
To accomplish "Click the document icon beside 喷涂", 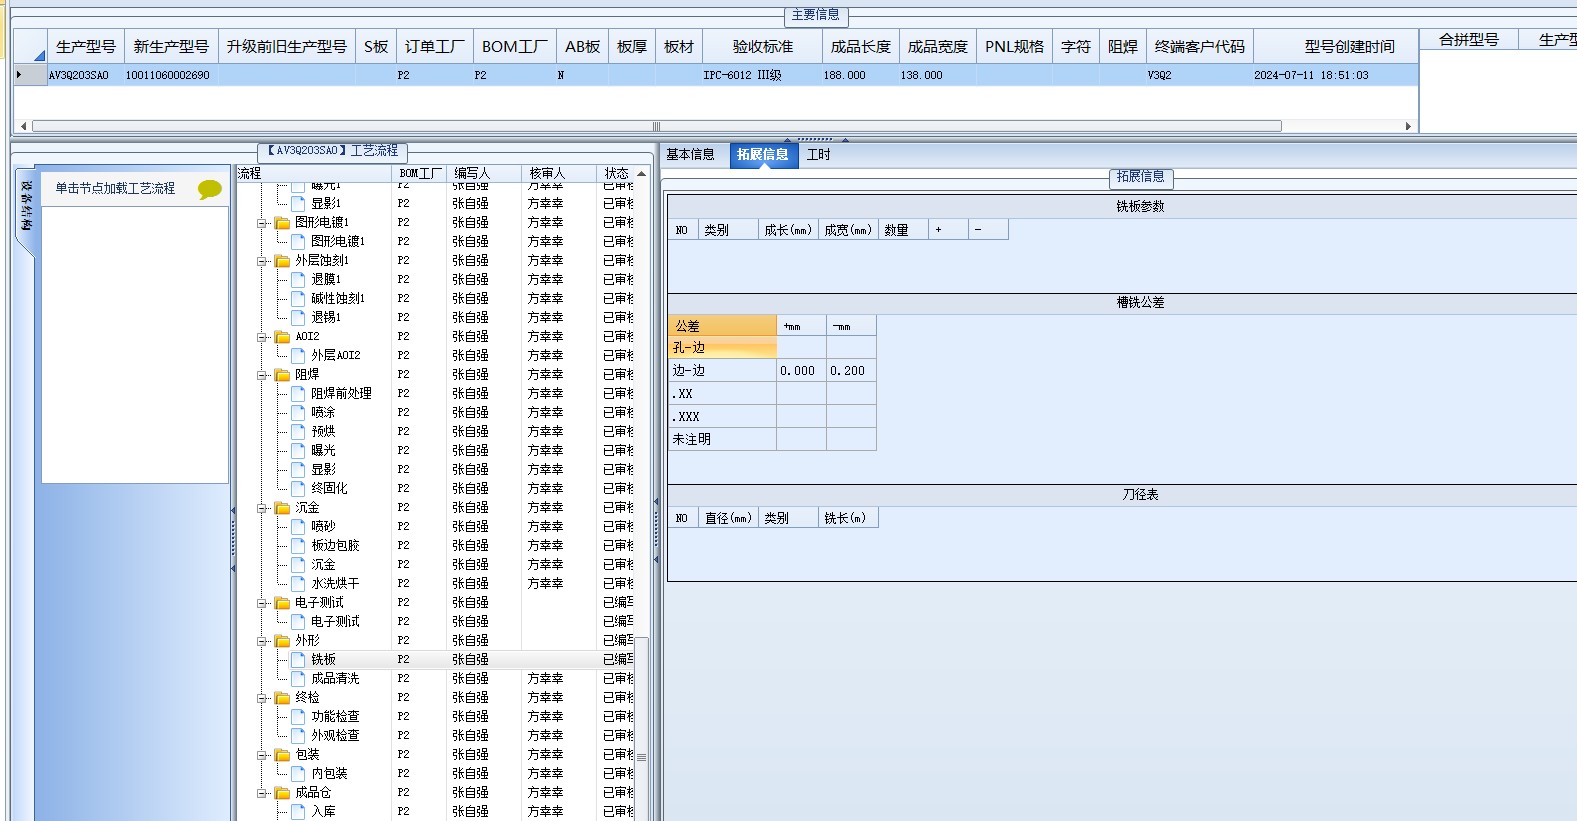I will tap(298, 413).
